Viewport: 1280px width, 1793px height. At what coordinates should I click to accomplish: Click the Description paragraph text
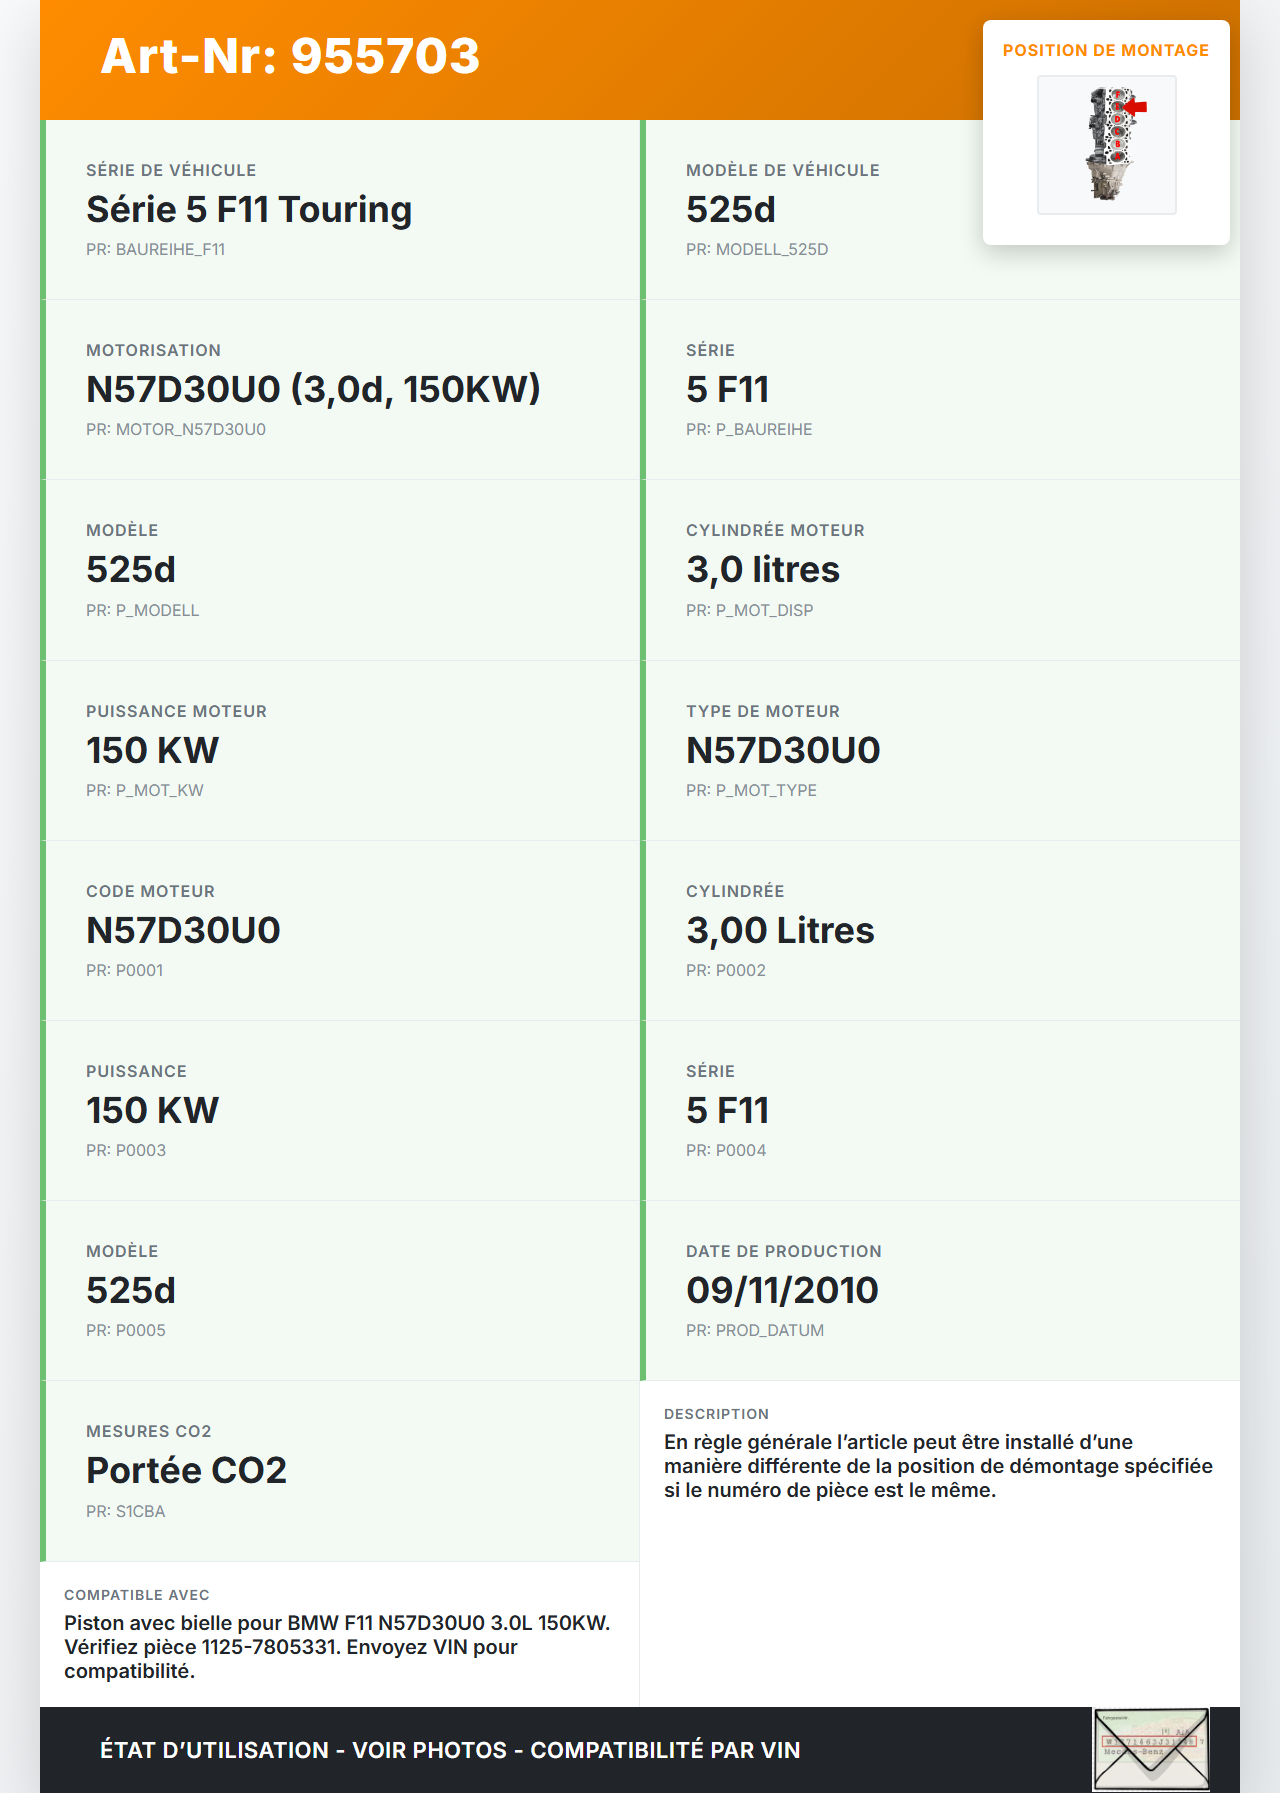[x=937, y=1466]
